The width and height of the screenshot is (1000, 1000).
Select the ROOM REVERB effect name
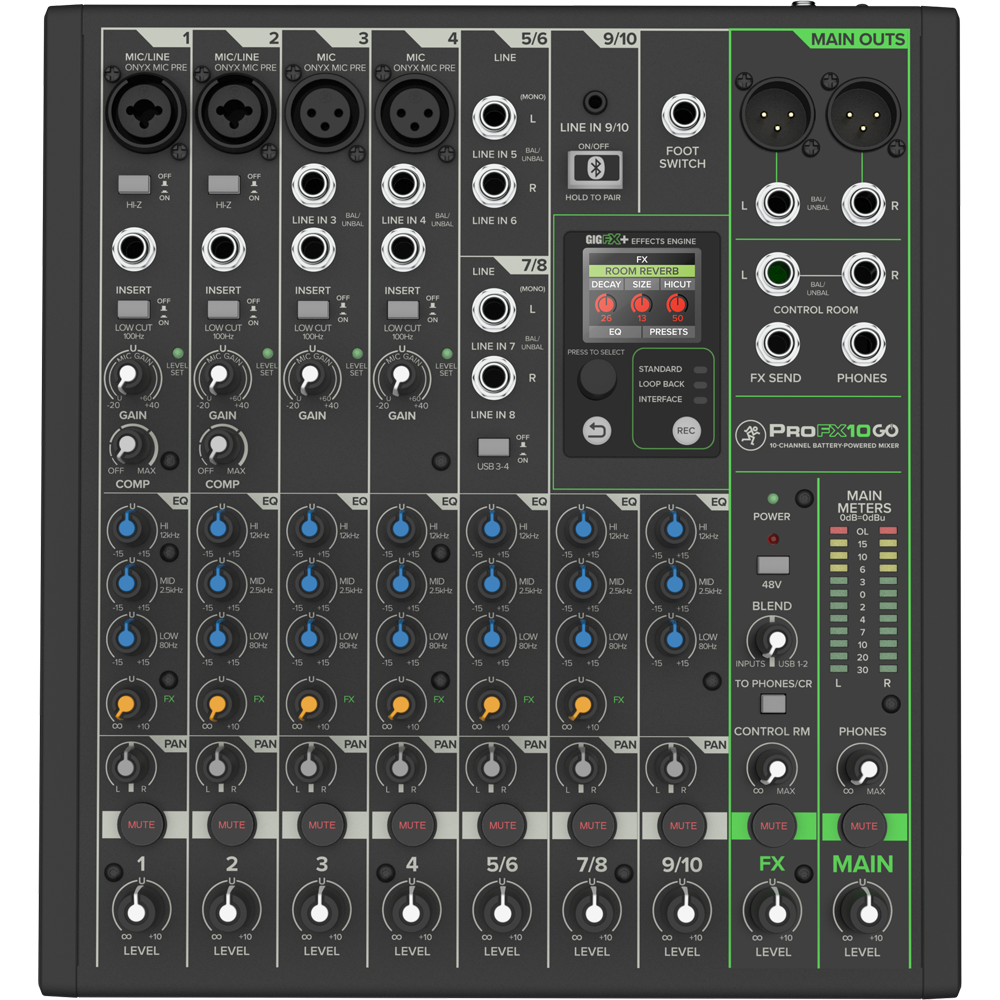[x=642, y=271]
